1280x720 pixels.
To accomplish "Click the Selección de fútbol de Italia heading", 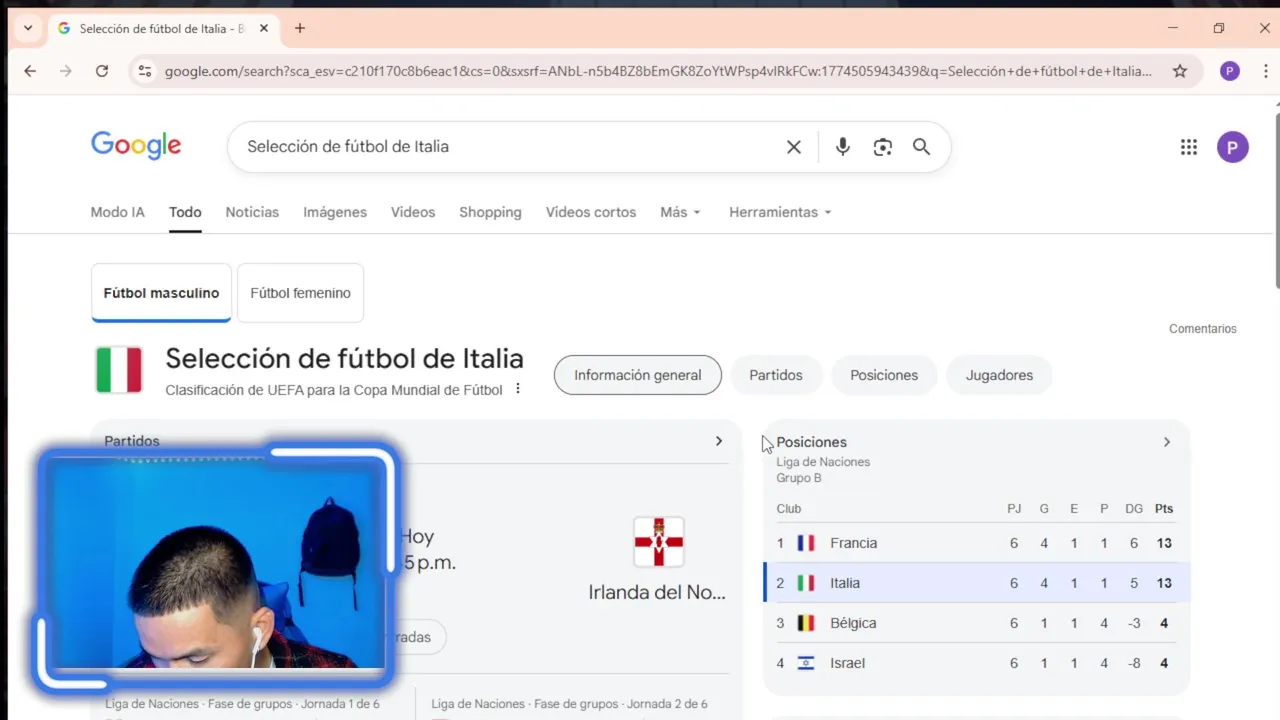I will click(x=344, y=358).
